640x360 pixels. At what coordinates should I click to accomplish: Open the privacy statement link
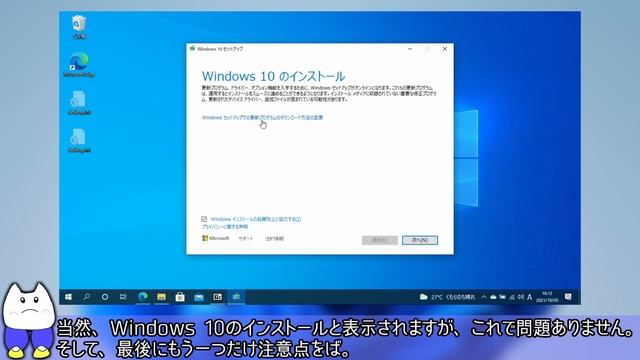[225, 227]
